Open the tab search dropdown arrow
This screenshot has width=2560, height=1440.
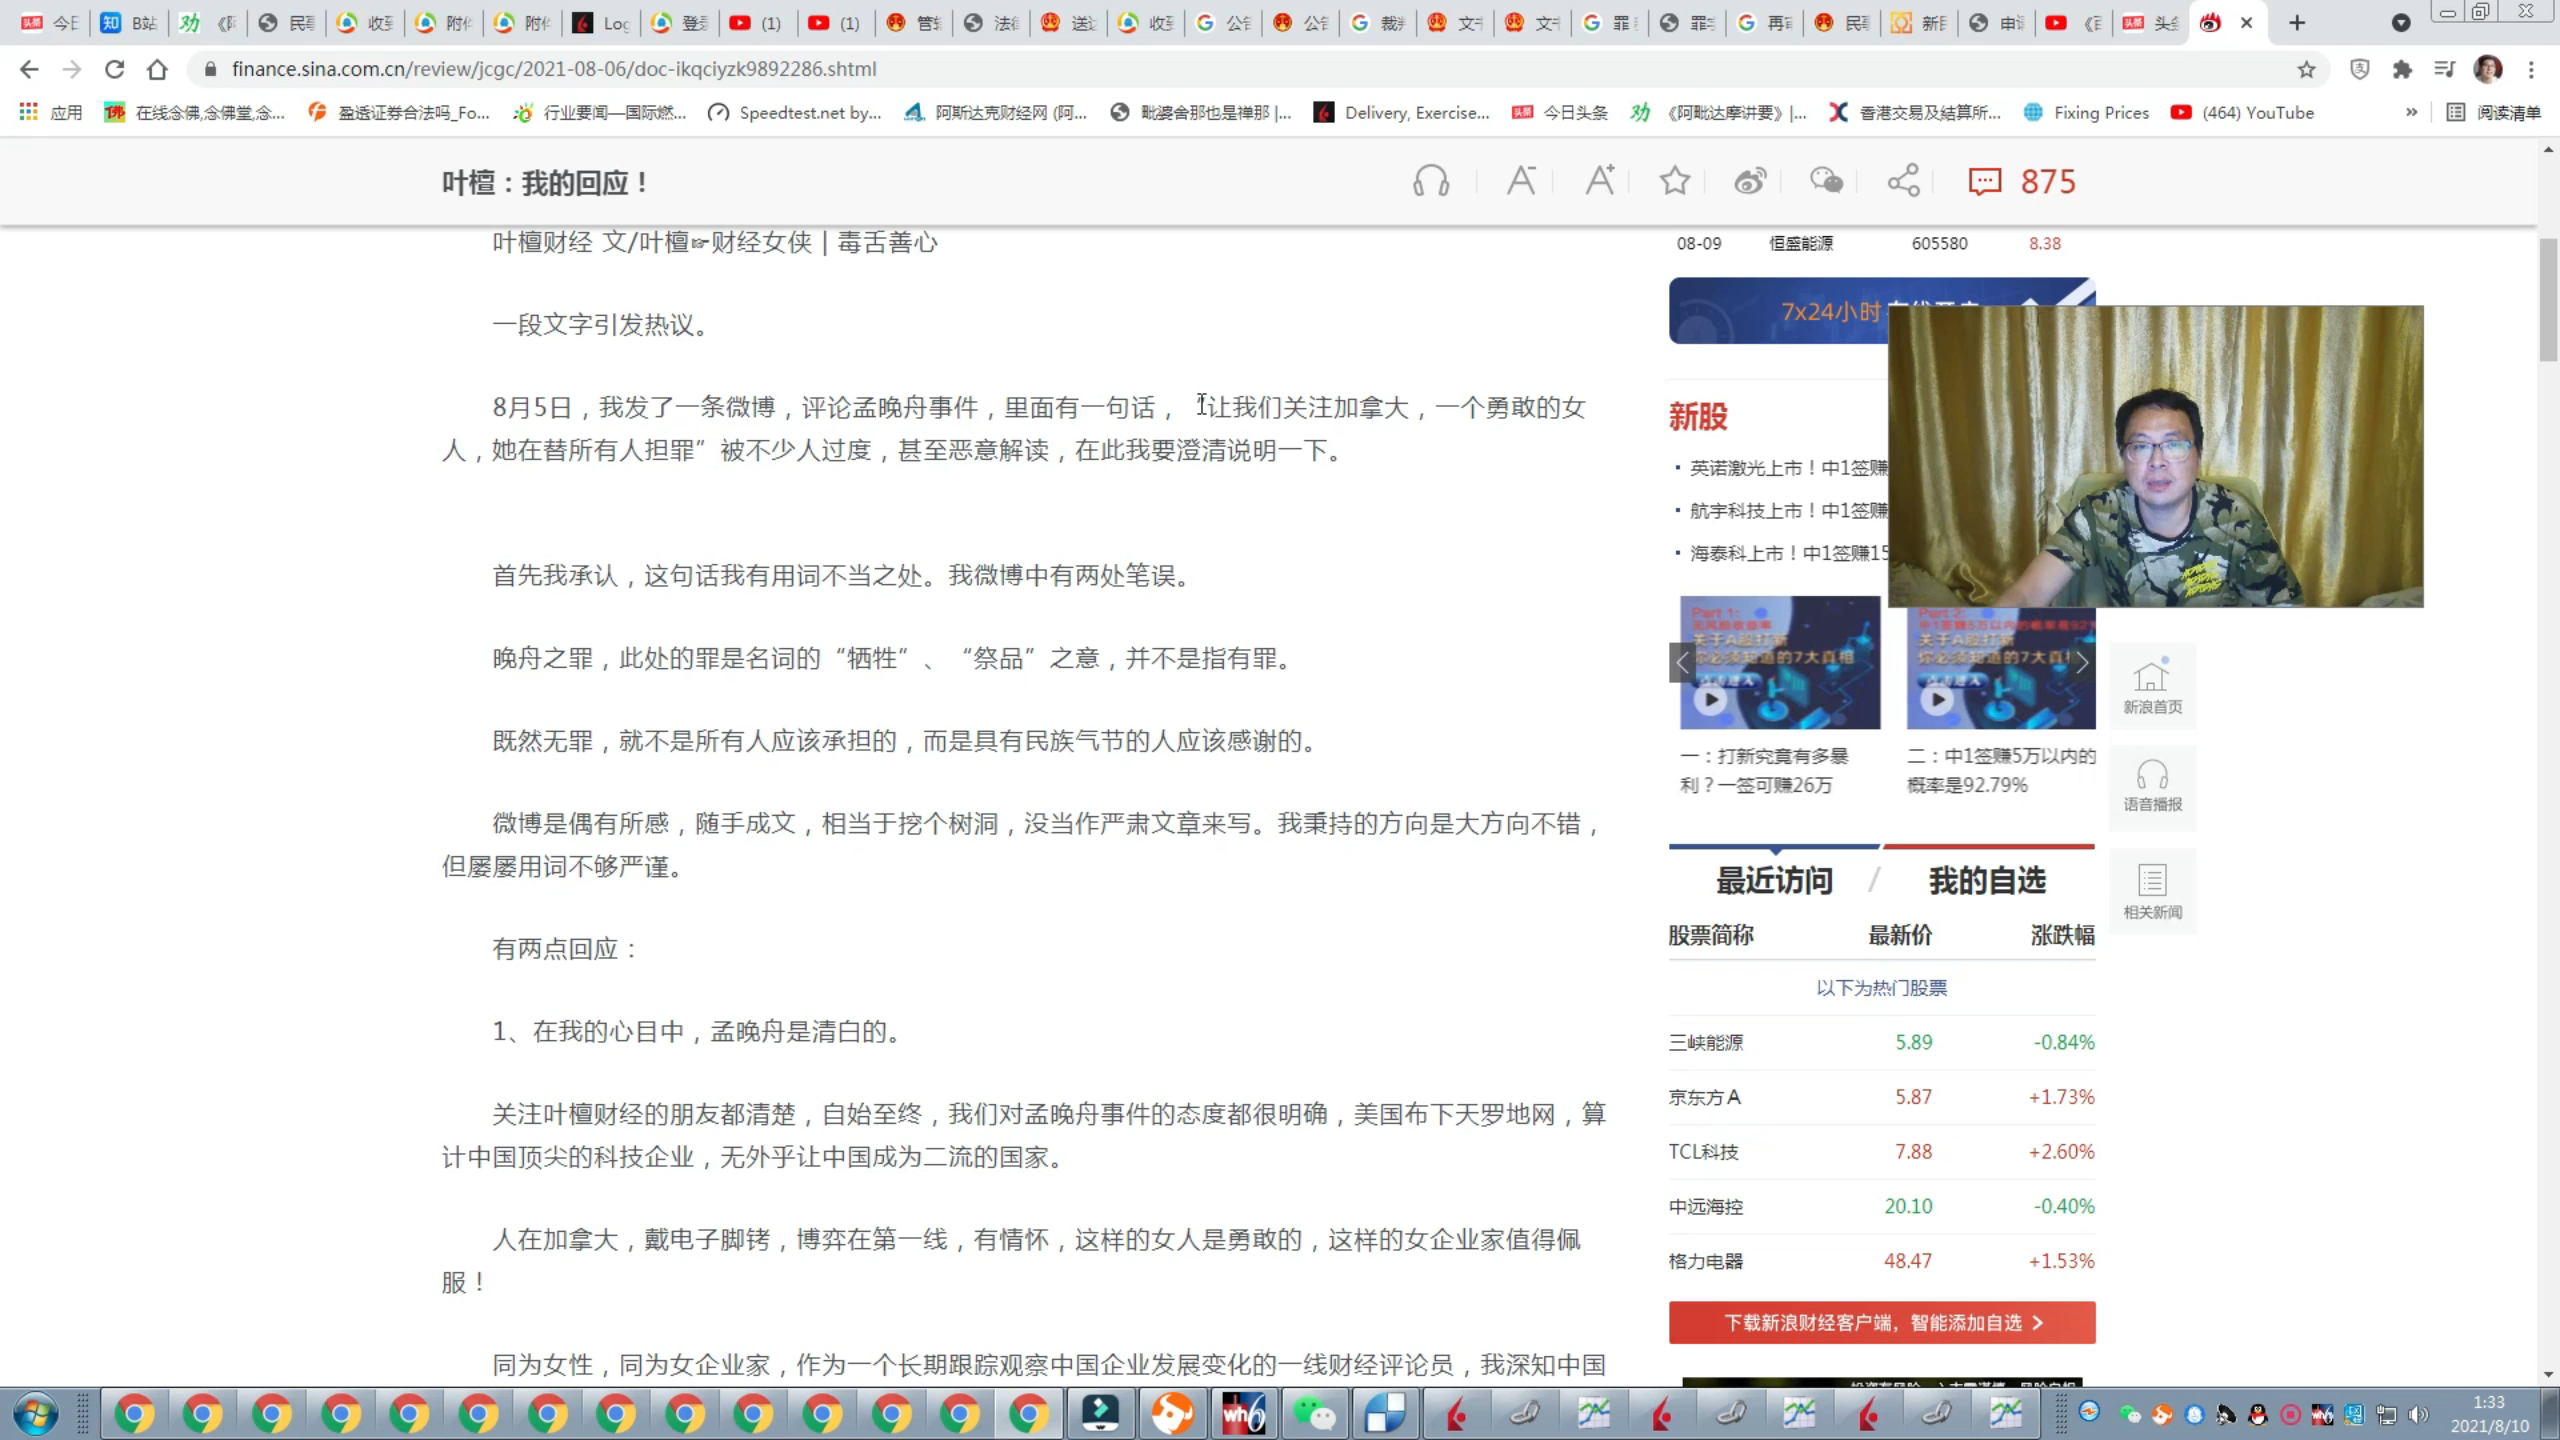point(2400,23)
